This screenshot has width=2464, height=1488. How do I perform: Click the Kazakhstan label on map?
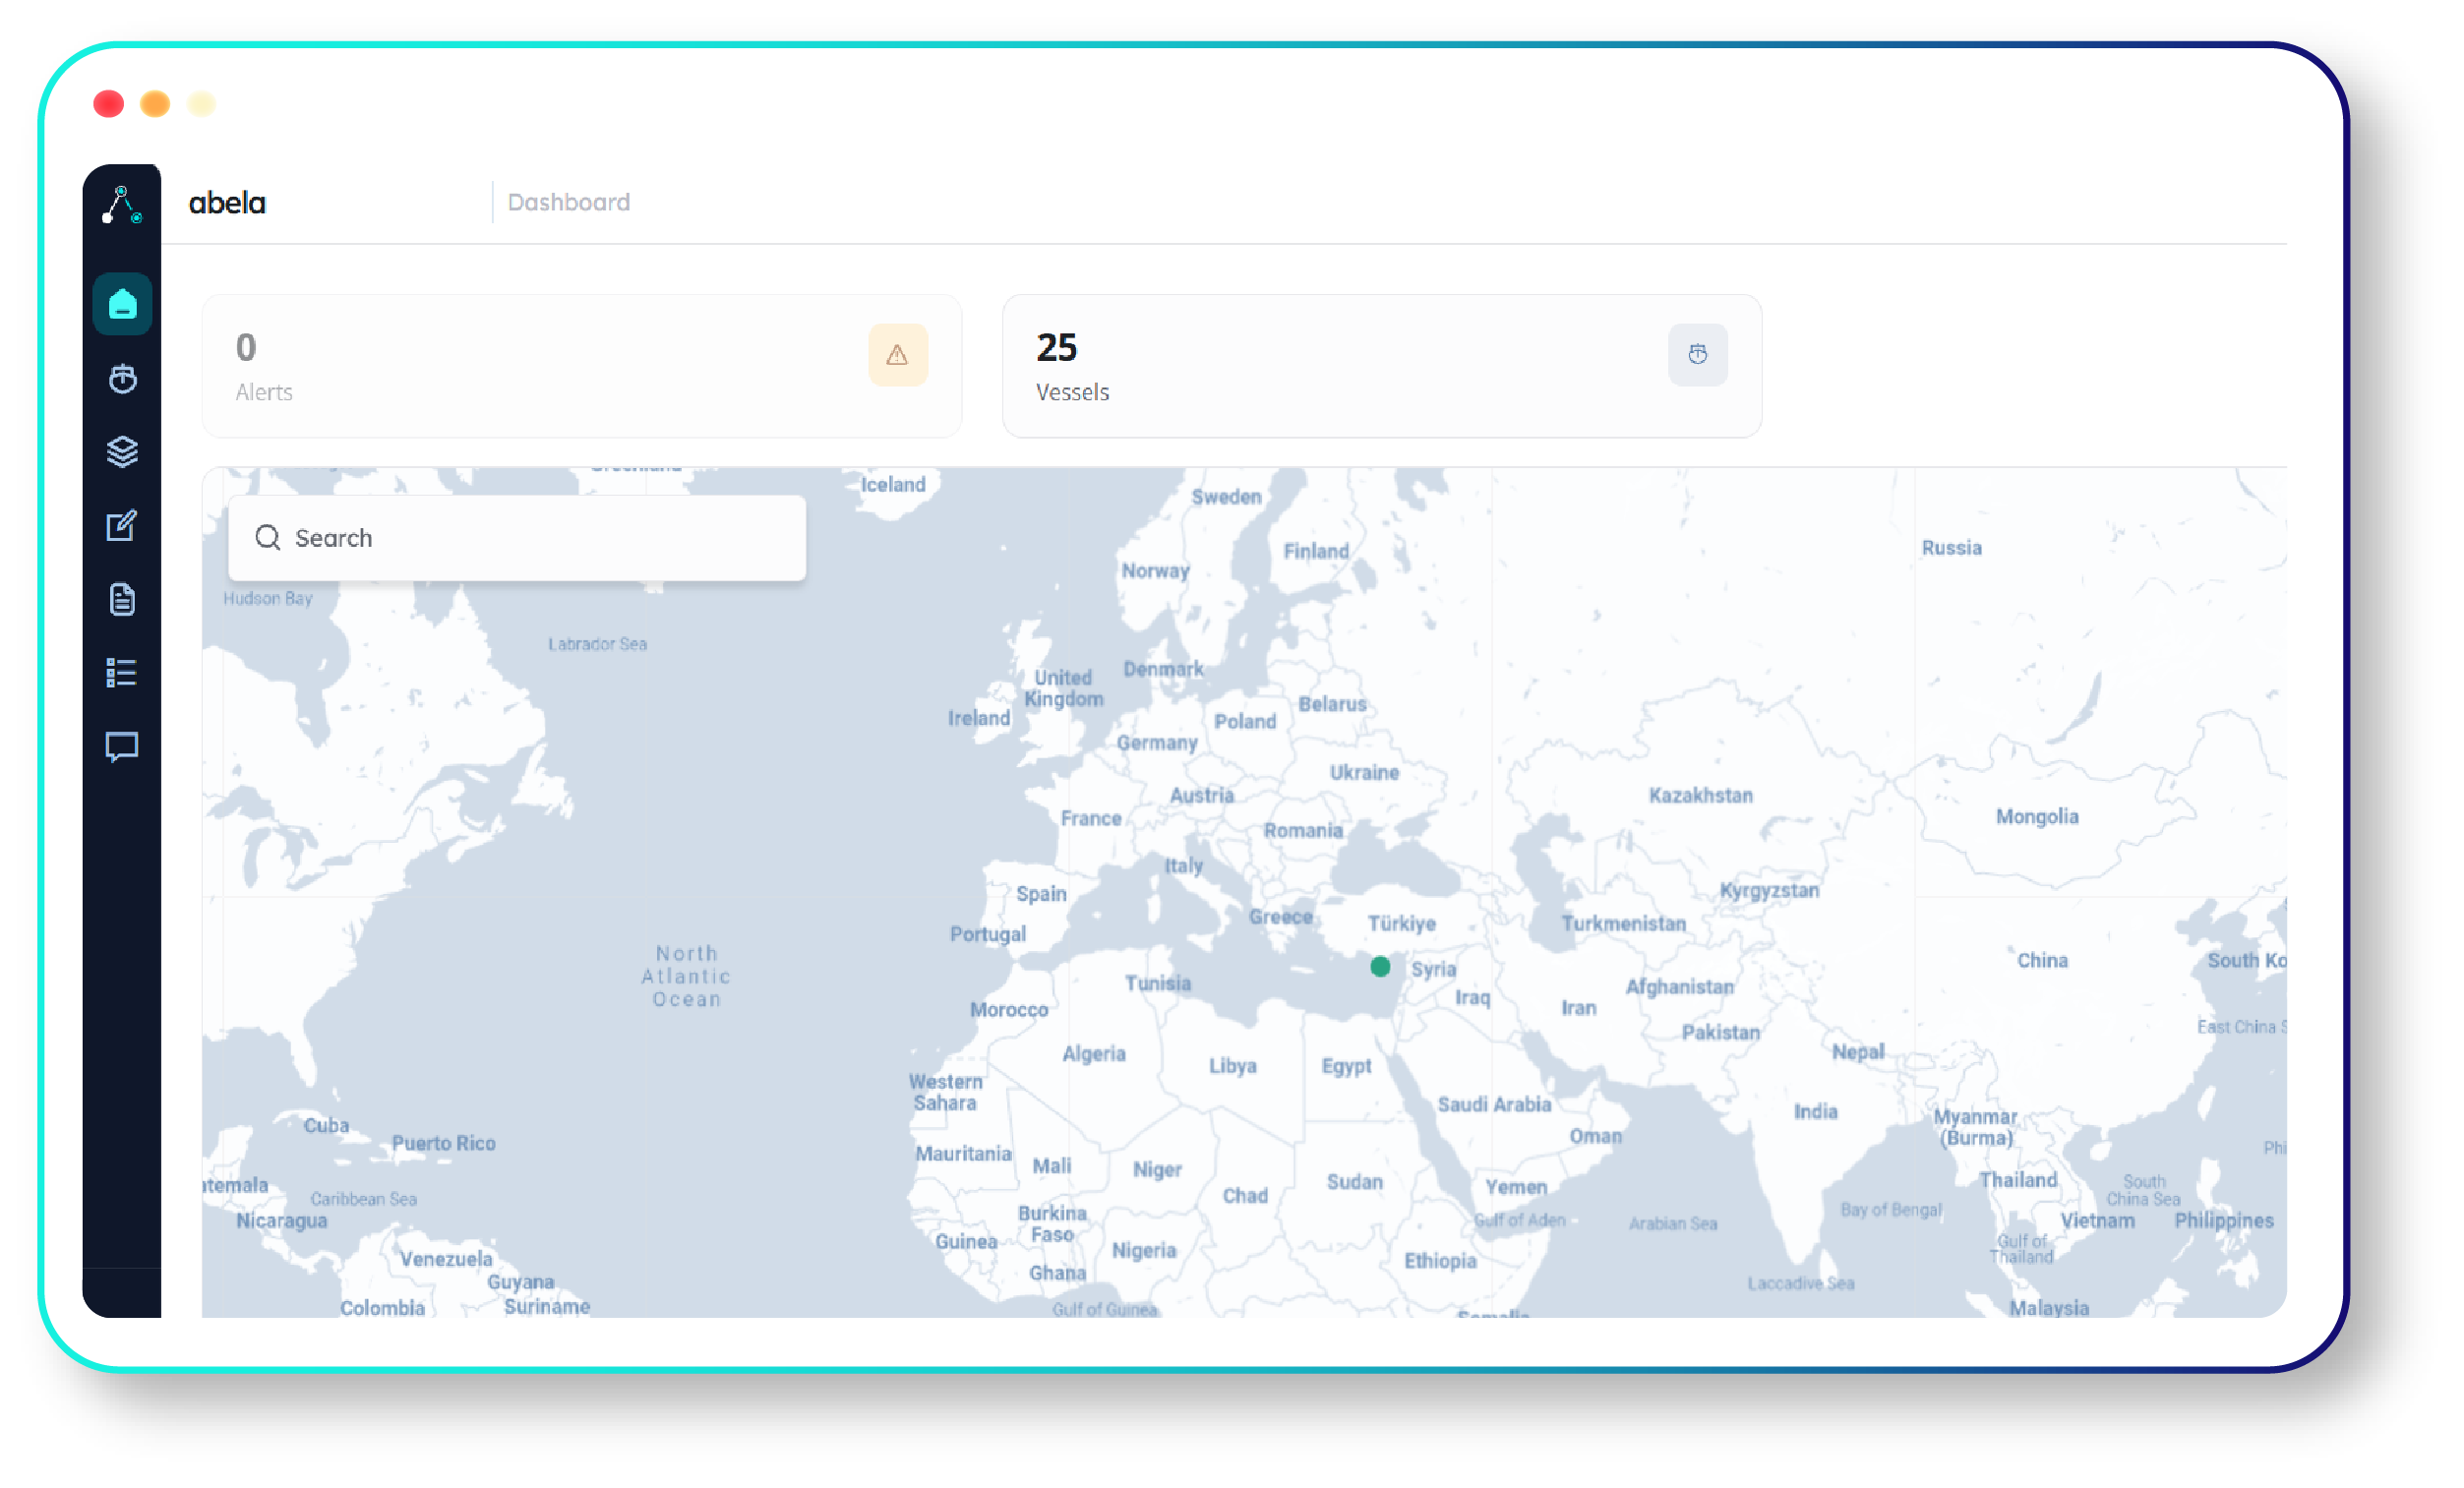pos(1700,796)
